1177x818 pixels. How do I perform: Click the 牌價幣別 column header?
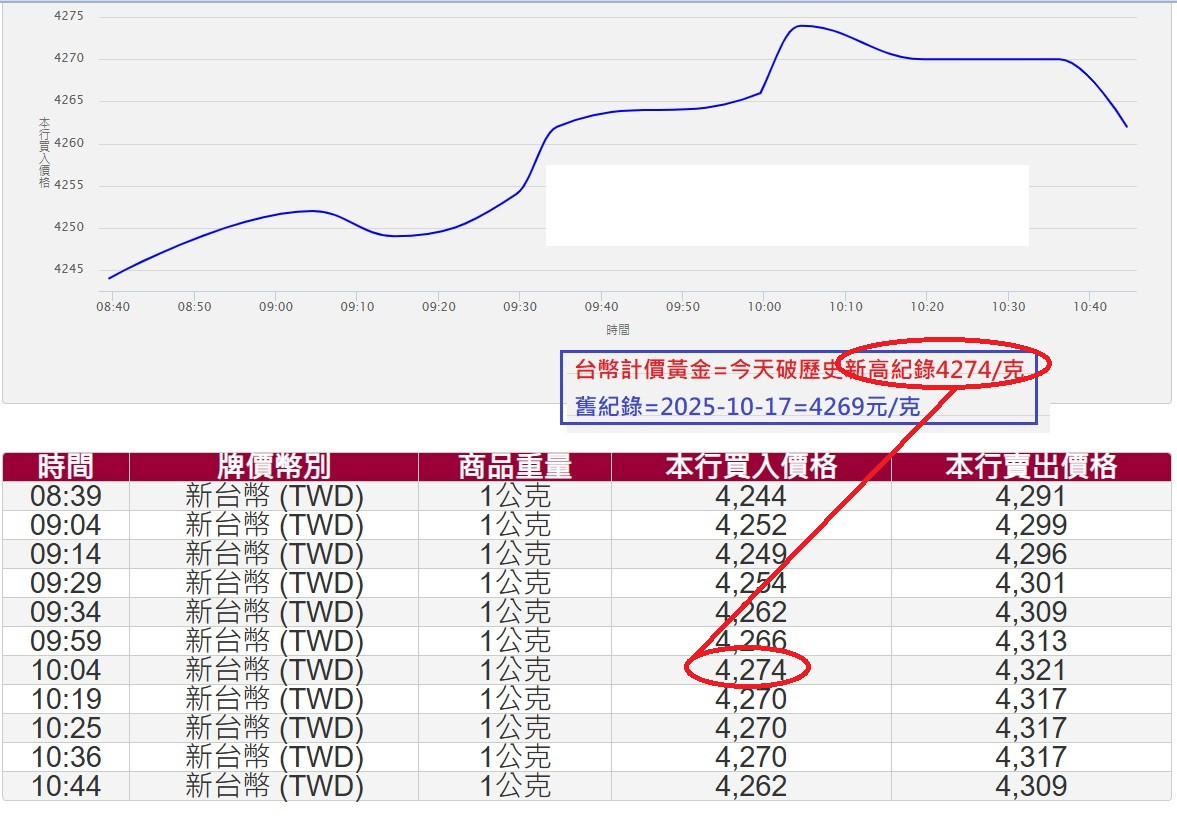272,465
